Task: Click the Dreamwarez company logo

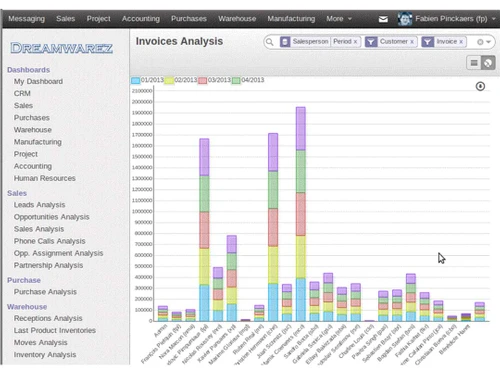Action: 62,48
